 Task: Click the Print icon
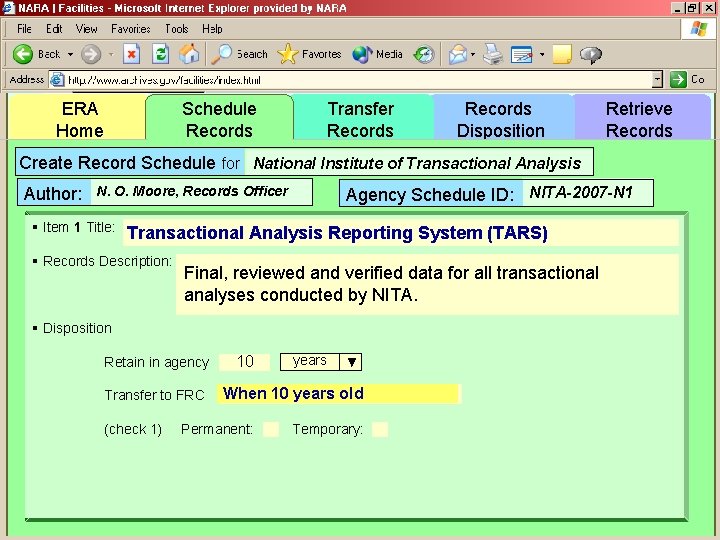point(493,54)
